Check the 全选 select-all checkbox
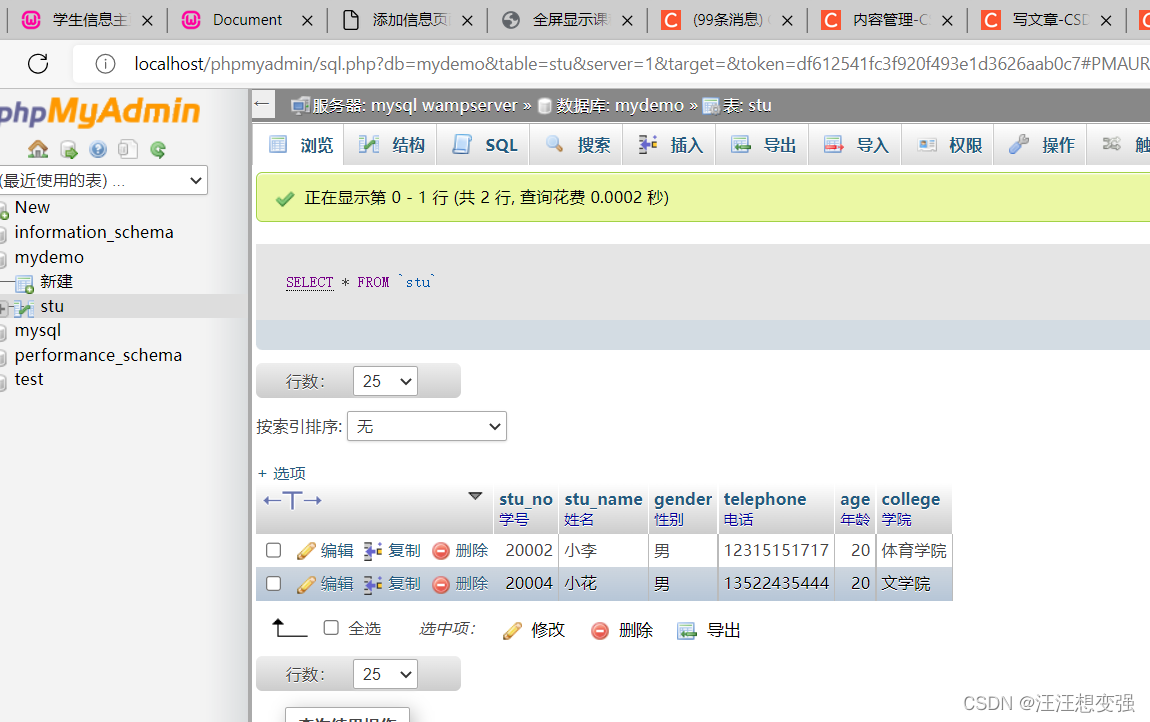 332,627
